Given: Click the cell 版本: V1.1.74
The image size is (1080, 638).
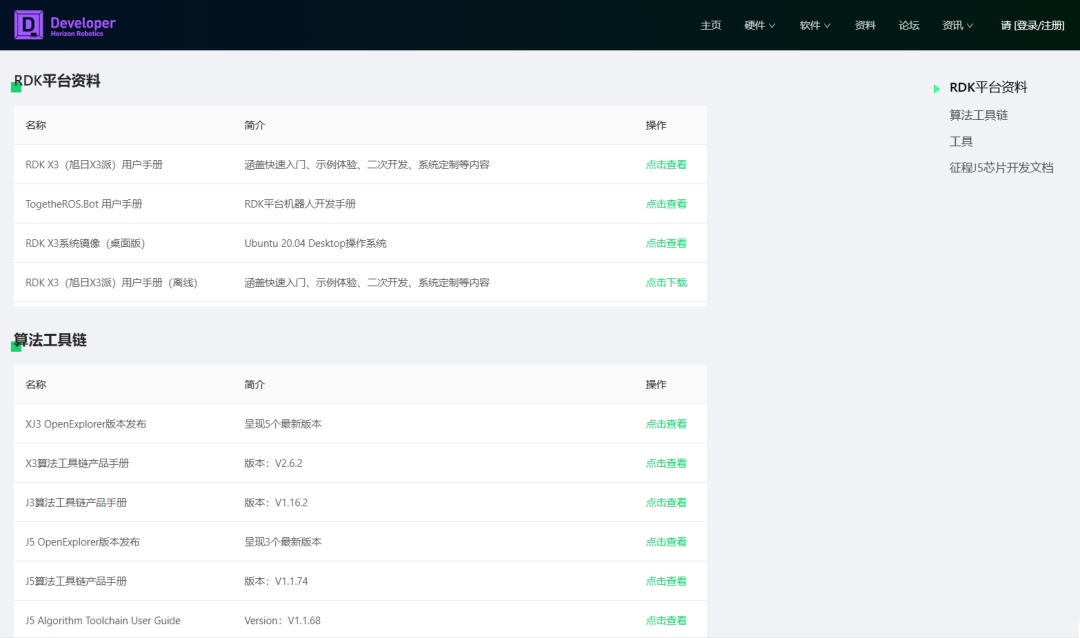Looking at the screenshot, I should tap(276, 581).
